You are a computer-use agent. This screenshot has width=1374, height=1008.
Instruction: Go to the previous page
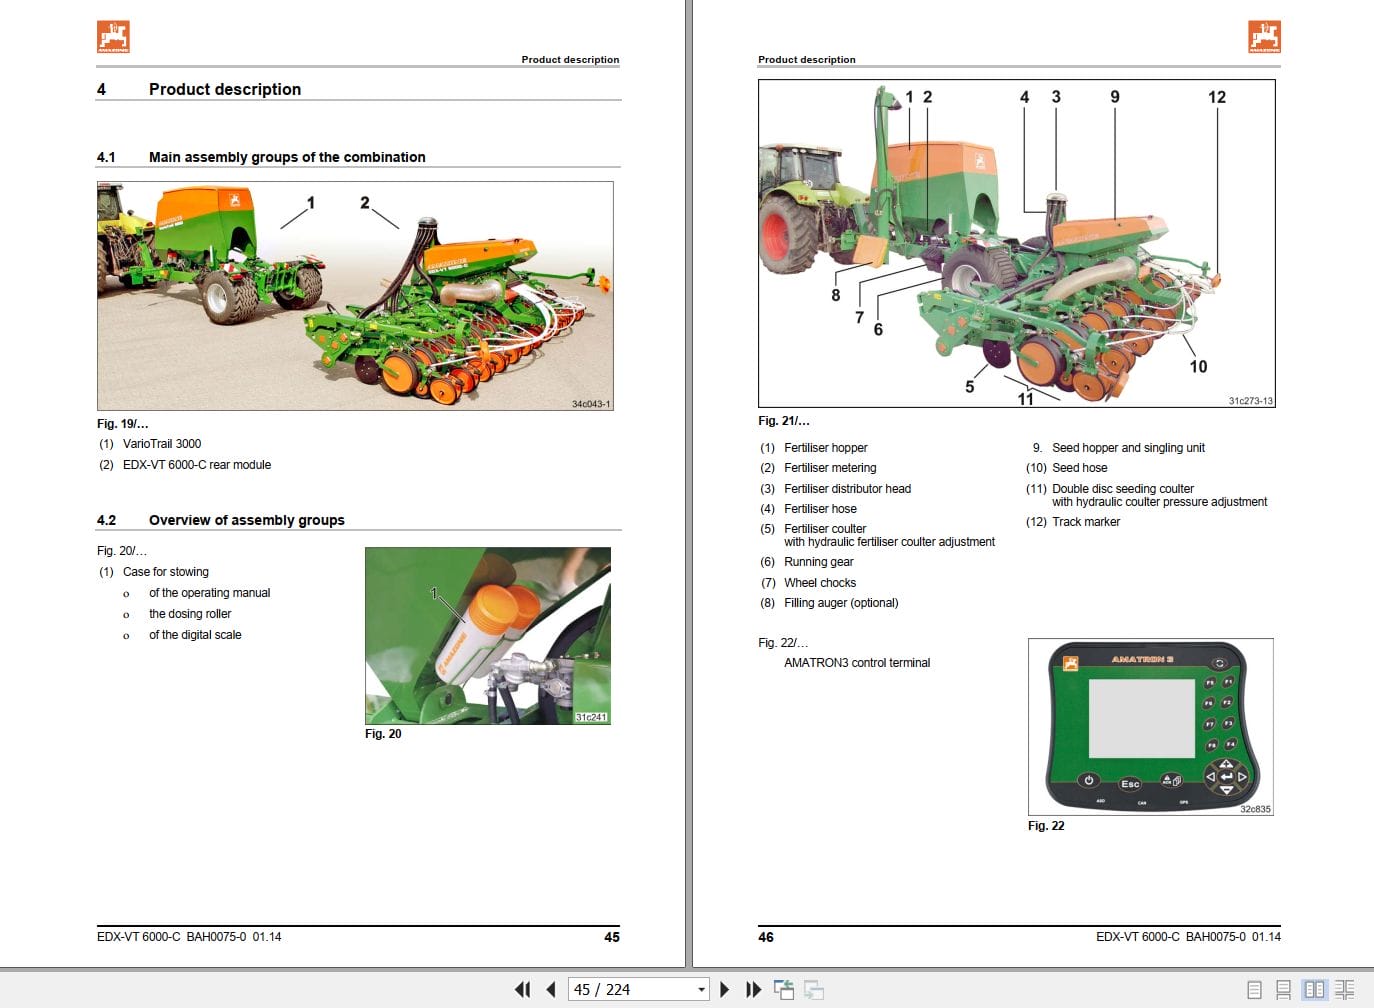[551, 989]
